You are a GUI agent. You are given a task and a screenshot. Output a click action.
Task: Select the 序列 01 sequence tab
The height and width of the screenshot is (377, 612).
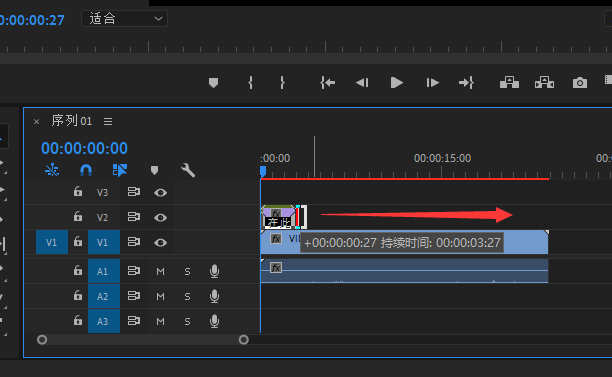tap(72, 121)
